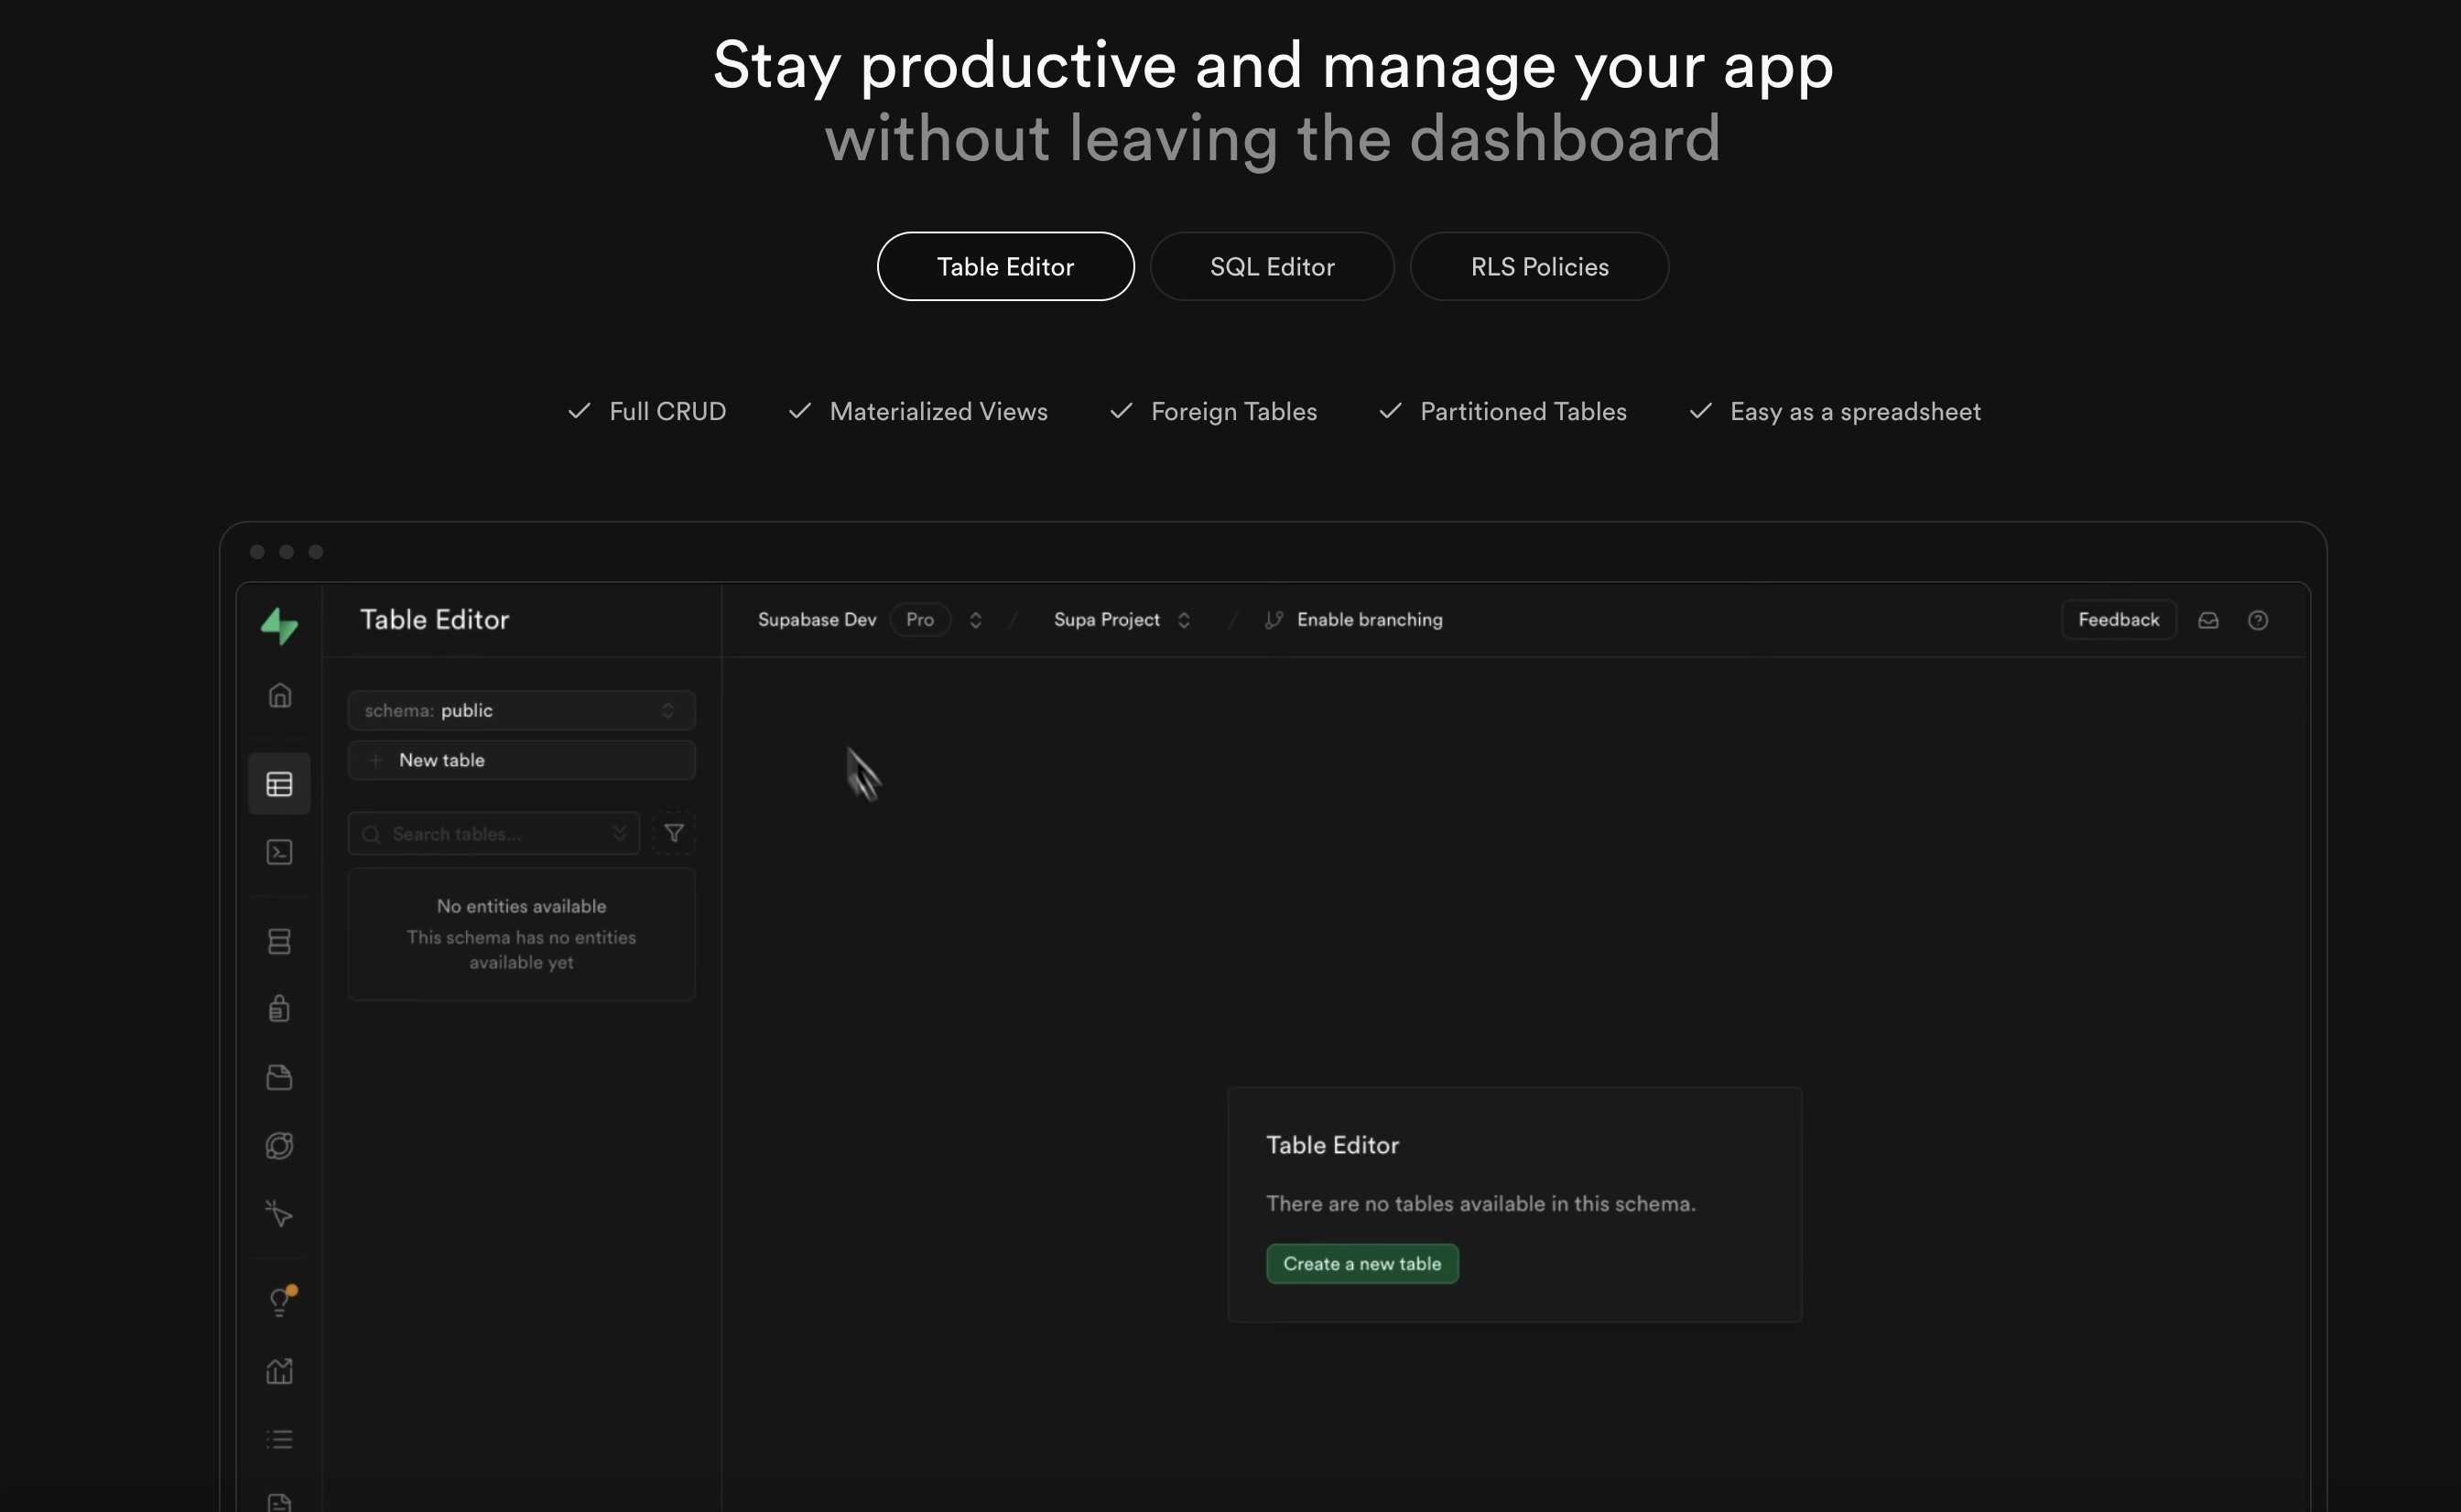
Task: Open the Home icon in sidebar
Action: (280, 695)
